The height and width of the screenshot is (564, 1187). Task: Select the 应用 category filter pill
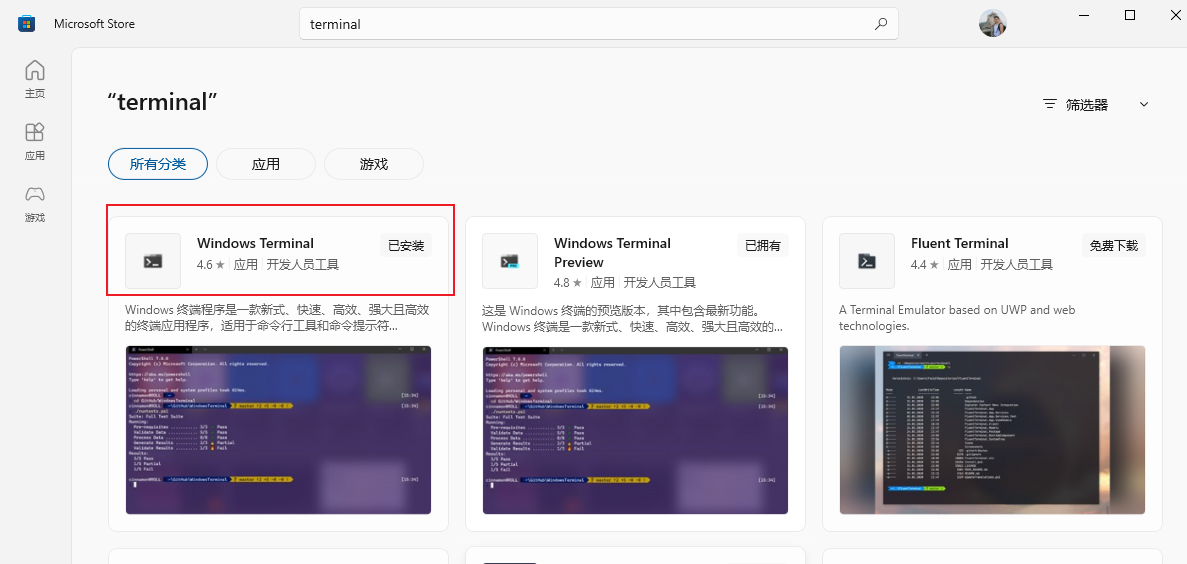(x=266, y=164)
